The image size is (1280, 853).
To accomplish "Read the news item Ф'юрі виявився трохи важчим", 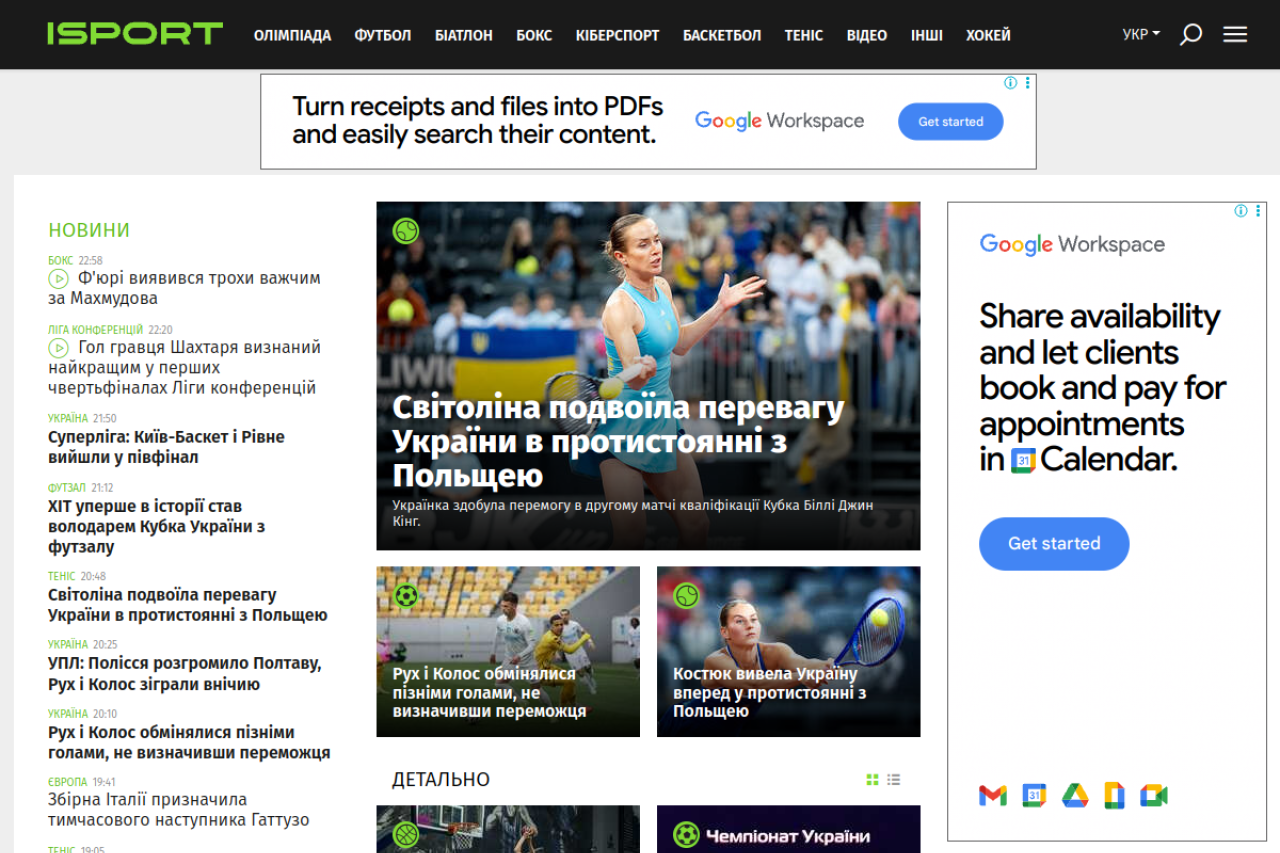I will point(184,288).
